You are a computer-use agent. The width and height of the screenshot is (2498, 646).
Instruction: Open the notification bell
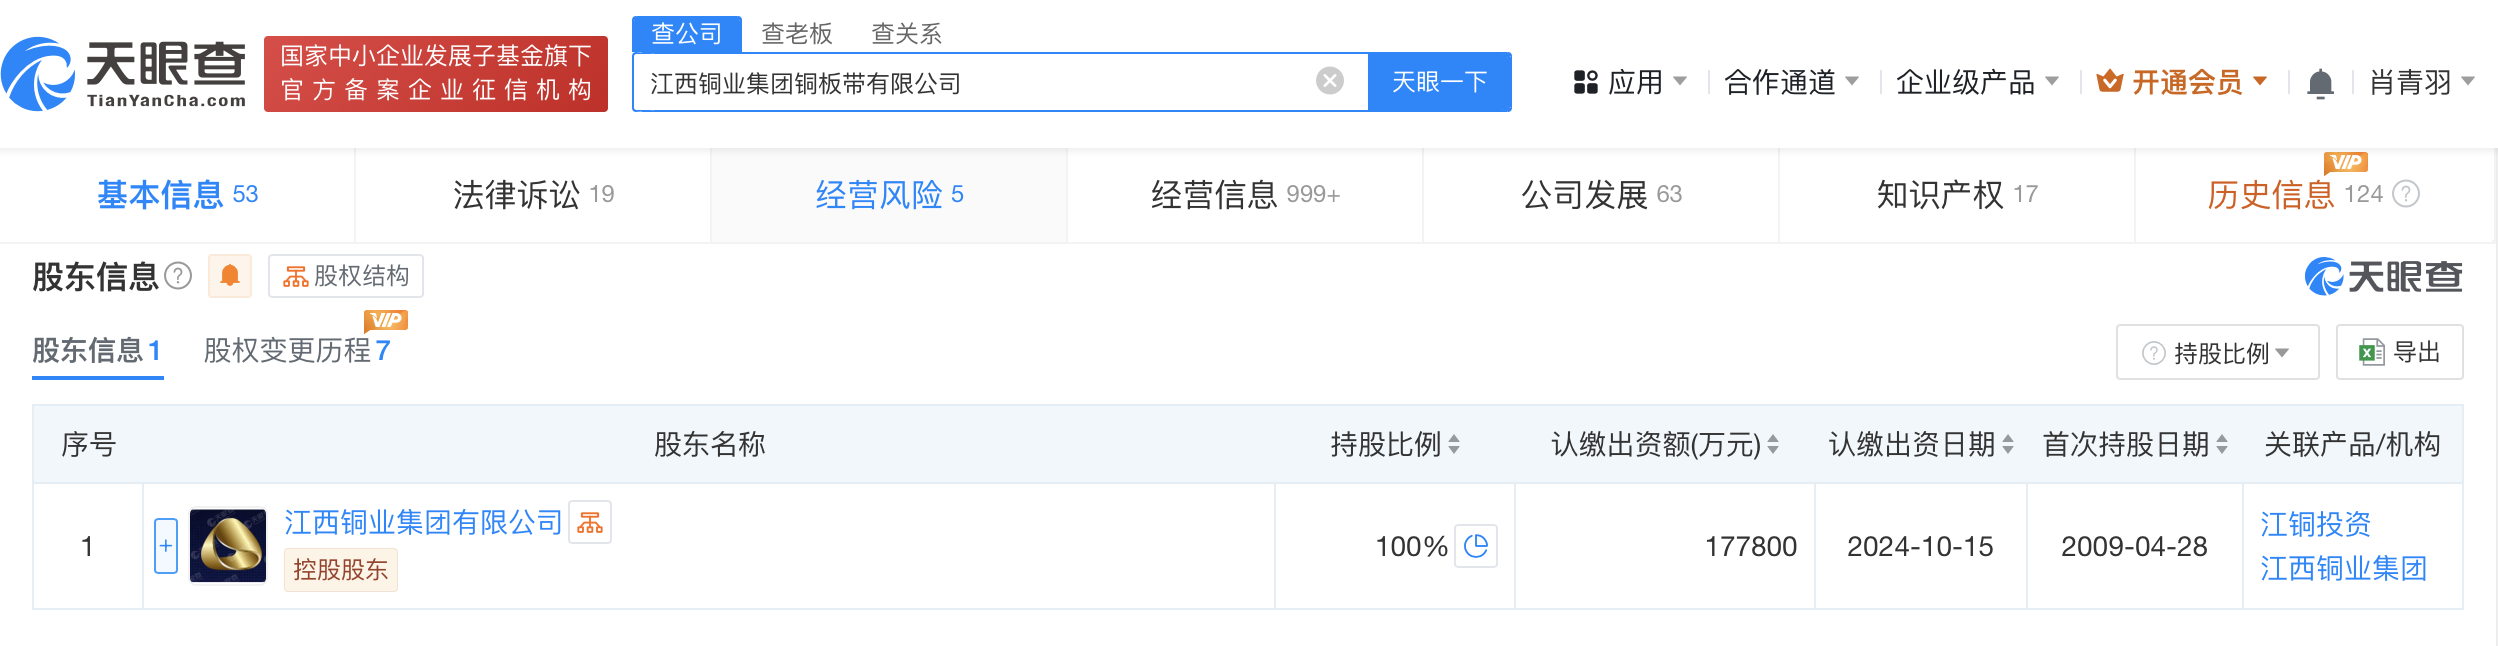point(2322,82)
